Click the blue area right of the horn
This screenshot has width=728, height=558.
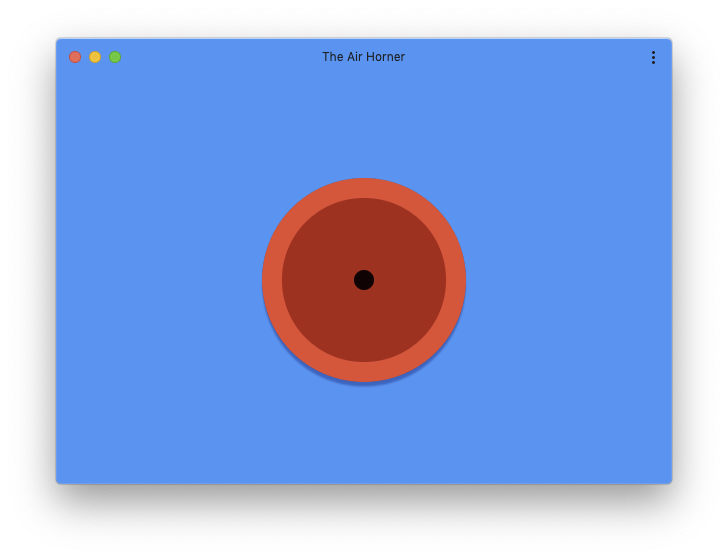tap(569, 280)
